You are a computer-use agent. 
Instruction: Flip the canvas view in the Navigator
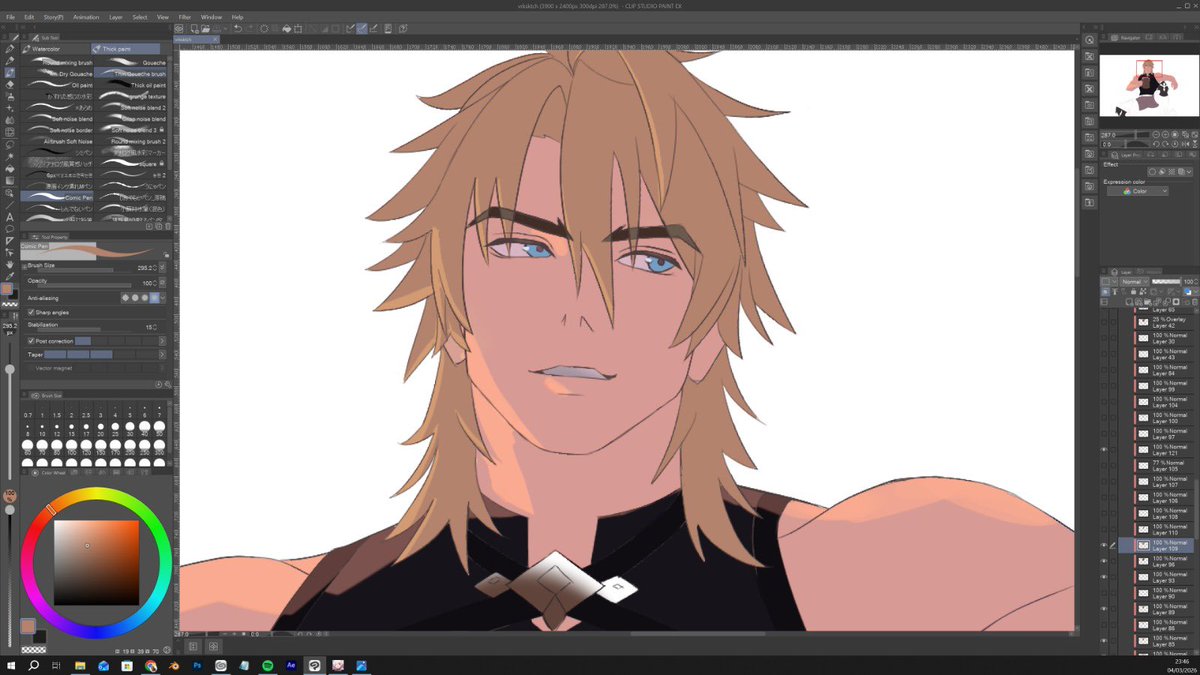[1186, 144]
